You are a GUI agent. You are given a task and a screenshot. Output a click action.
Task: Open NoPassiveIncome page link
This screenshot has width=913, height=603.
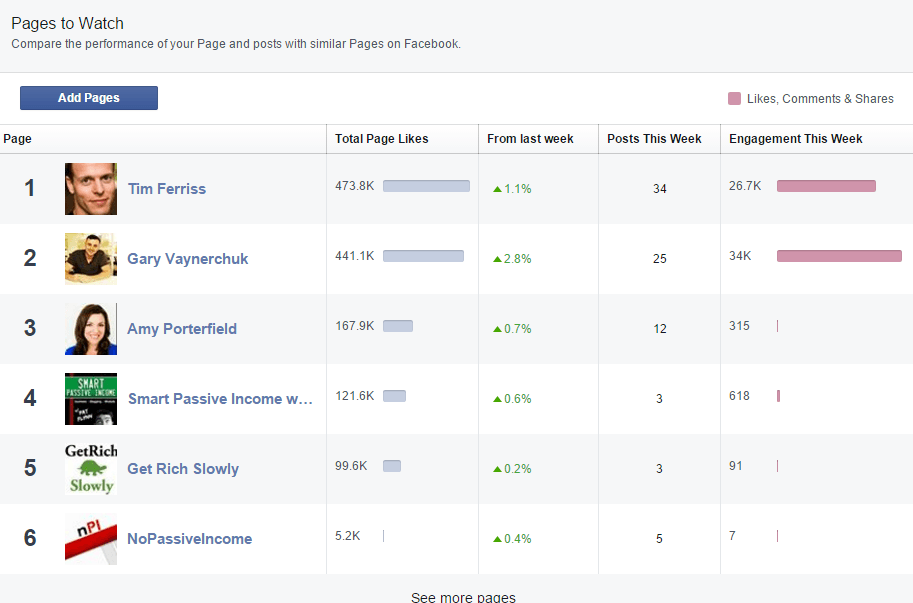click(x=189, y=538)
